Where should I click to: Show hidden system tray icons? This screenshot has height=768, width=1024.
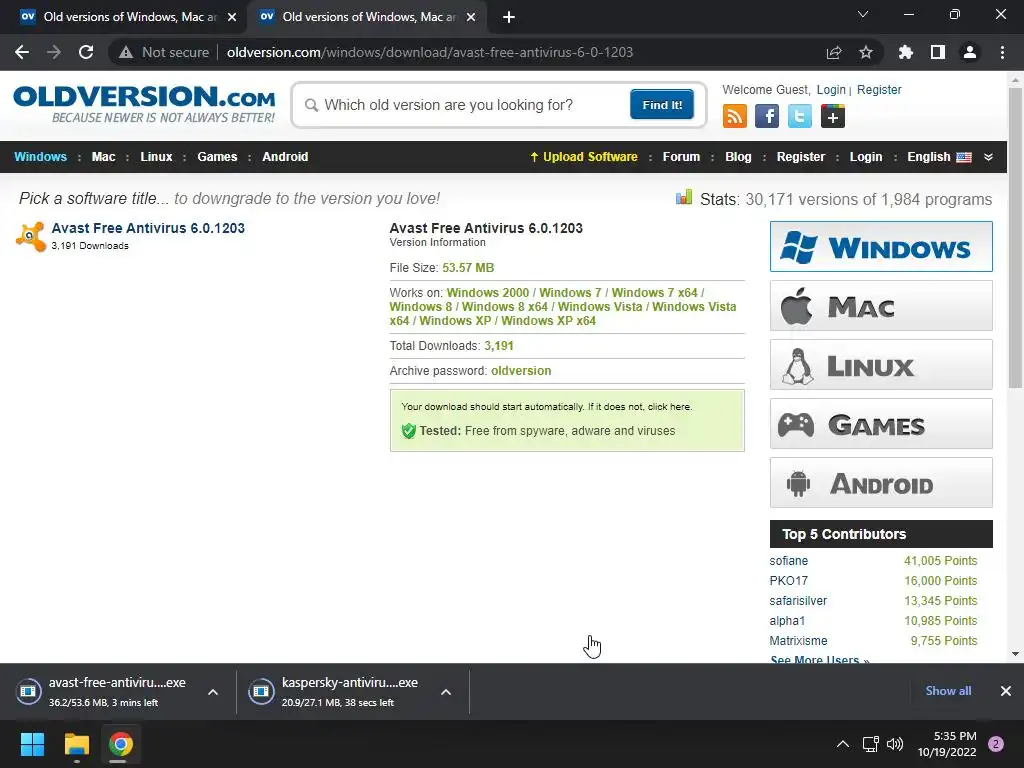click(x=843, y=744)
